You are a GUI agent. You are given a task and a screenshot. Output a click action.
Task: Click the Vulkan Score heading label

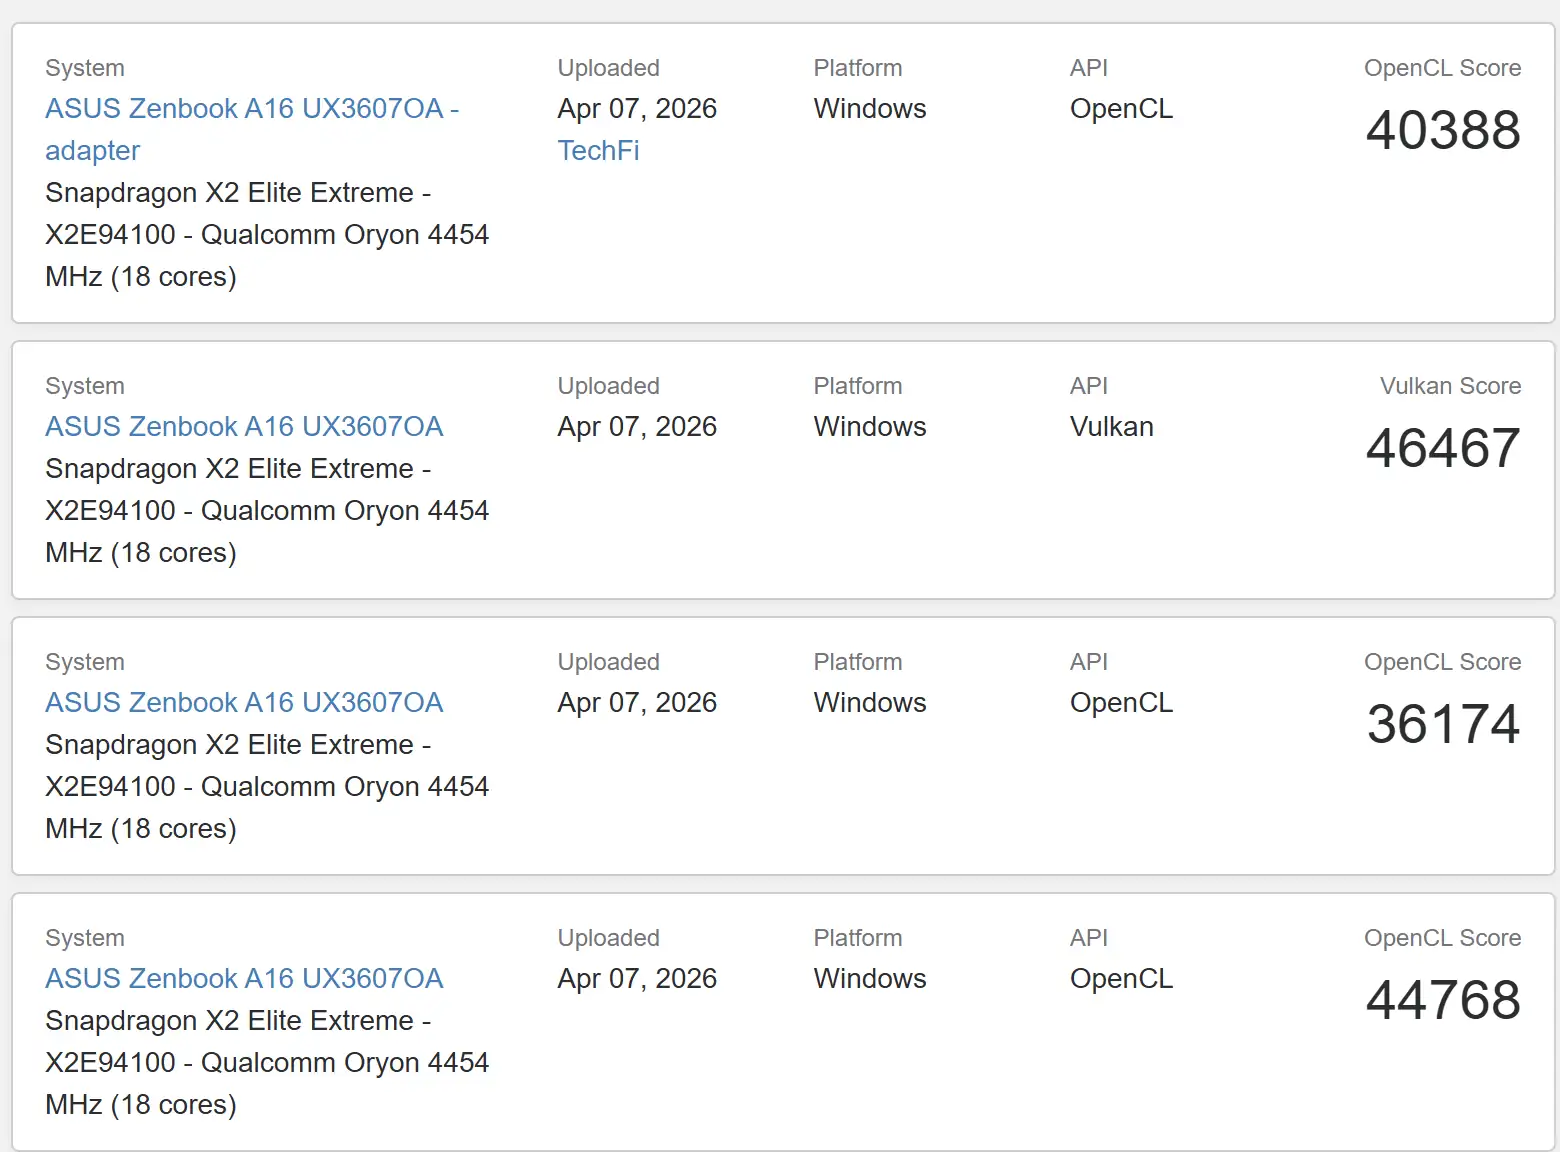pyautogui.click(x=1450, y=386)
